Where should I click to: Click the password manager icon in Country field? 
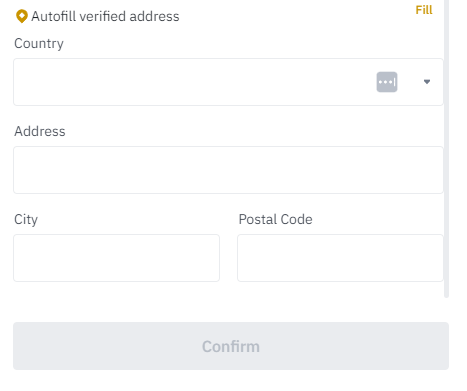[387, 82]
